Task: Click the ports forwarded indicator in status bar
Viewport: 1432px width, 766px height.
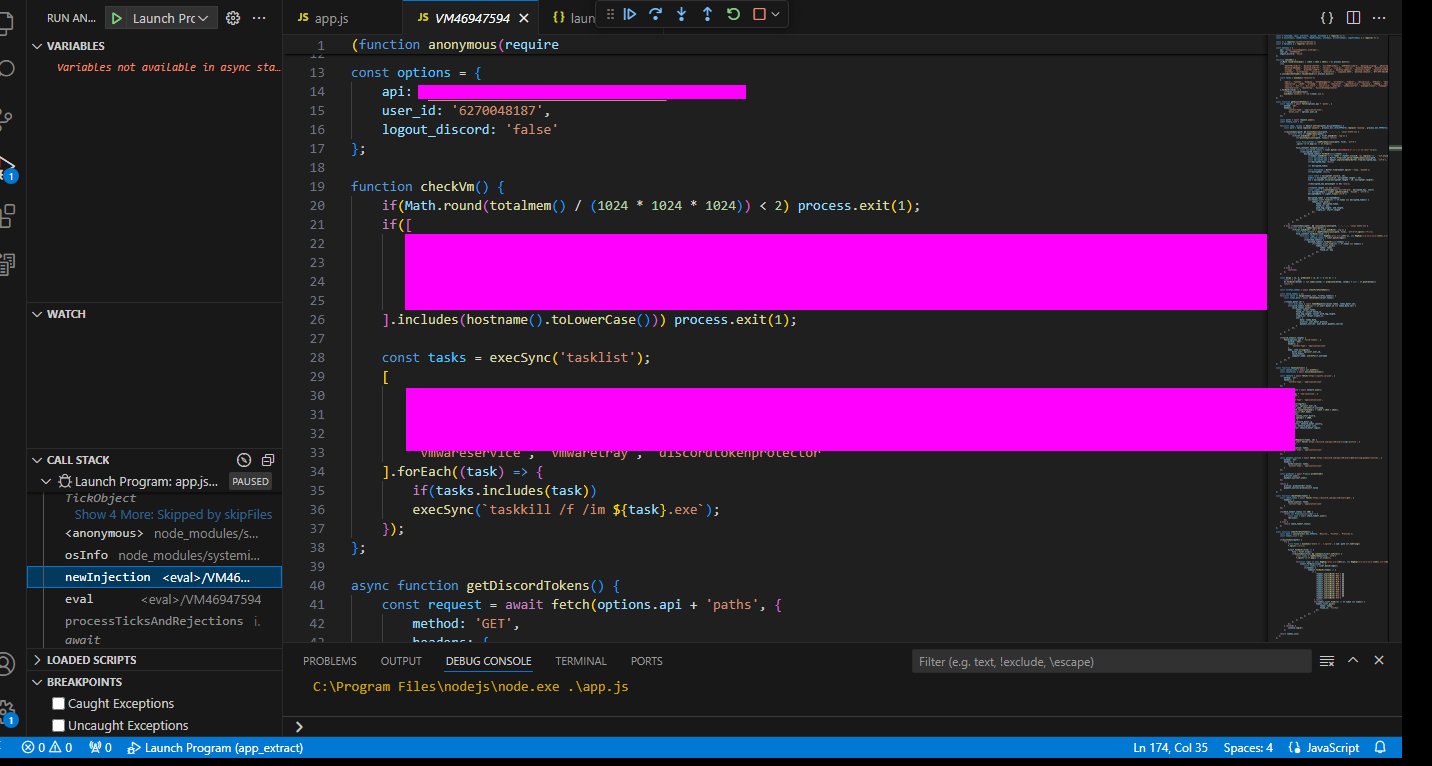Action: (x=100, y=748)
